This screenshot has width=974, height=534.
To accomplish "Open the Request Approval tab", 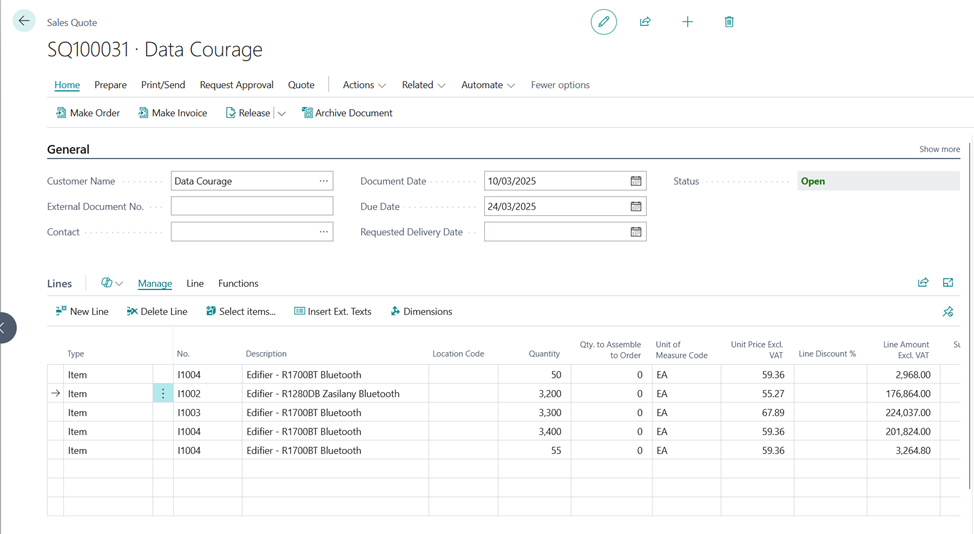I will coord(236,85).
